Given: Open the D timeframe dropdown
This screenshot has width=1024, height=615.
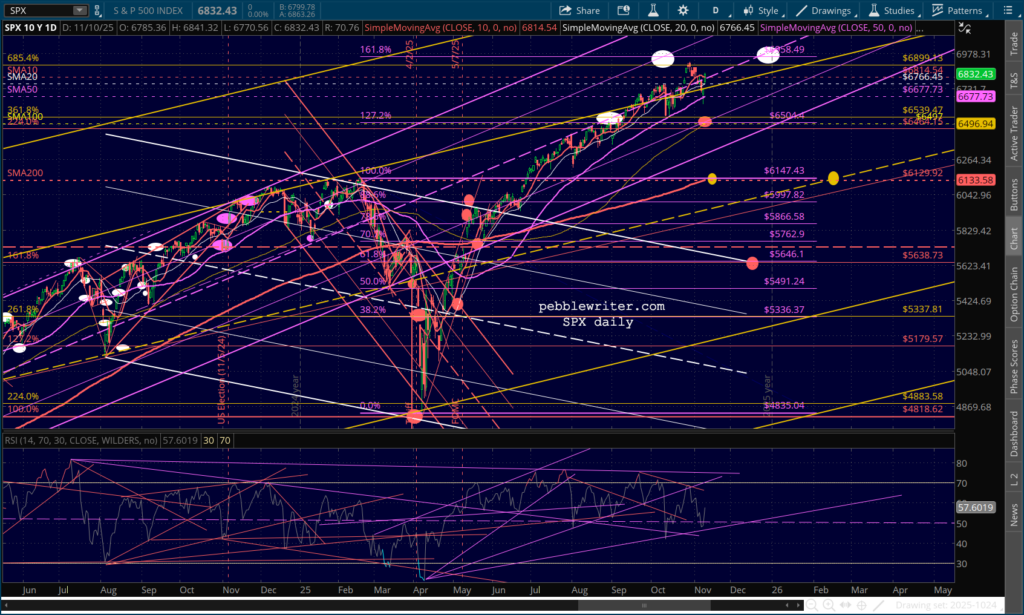Looking at the screenshot, I should point(716,10).
